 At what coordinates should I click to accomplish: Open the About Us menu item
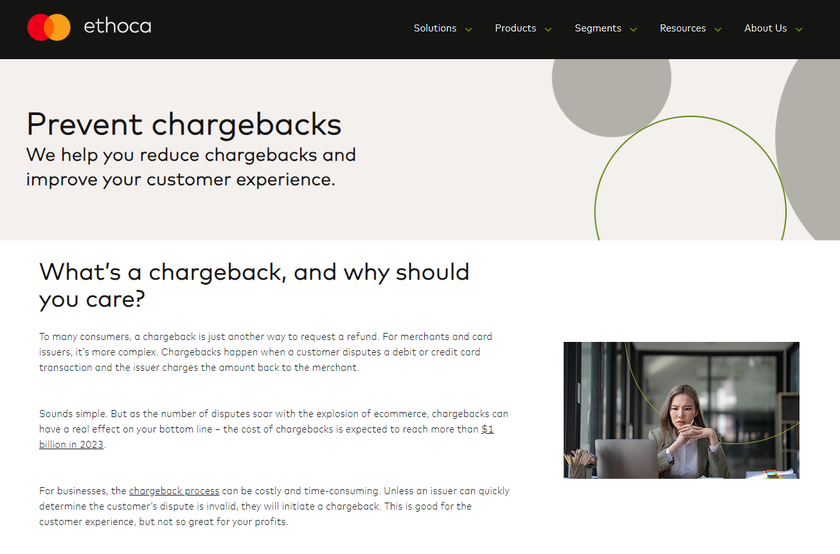765,28
